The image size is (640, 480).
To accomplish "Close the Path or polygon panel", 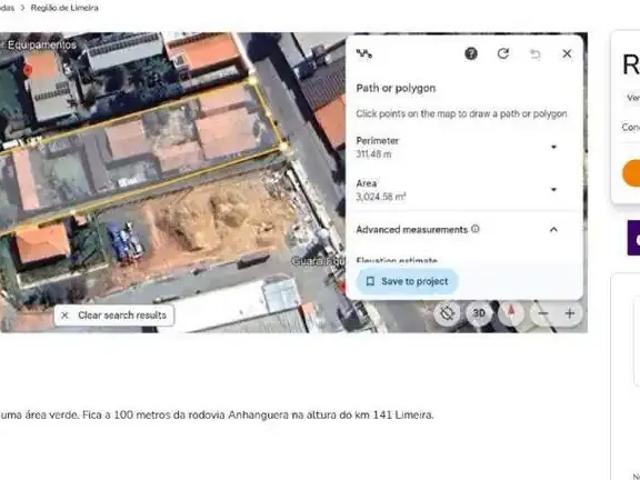I will [x=567, y=53].
